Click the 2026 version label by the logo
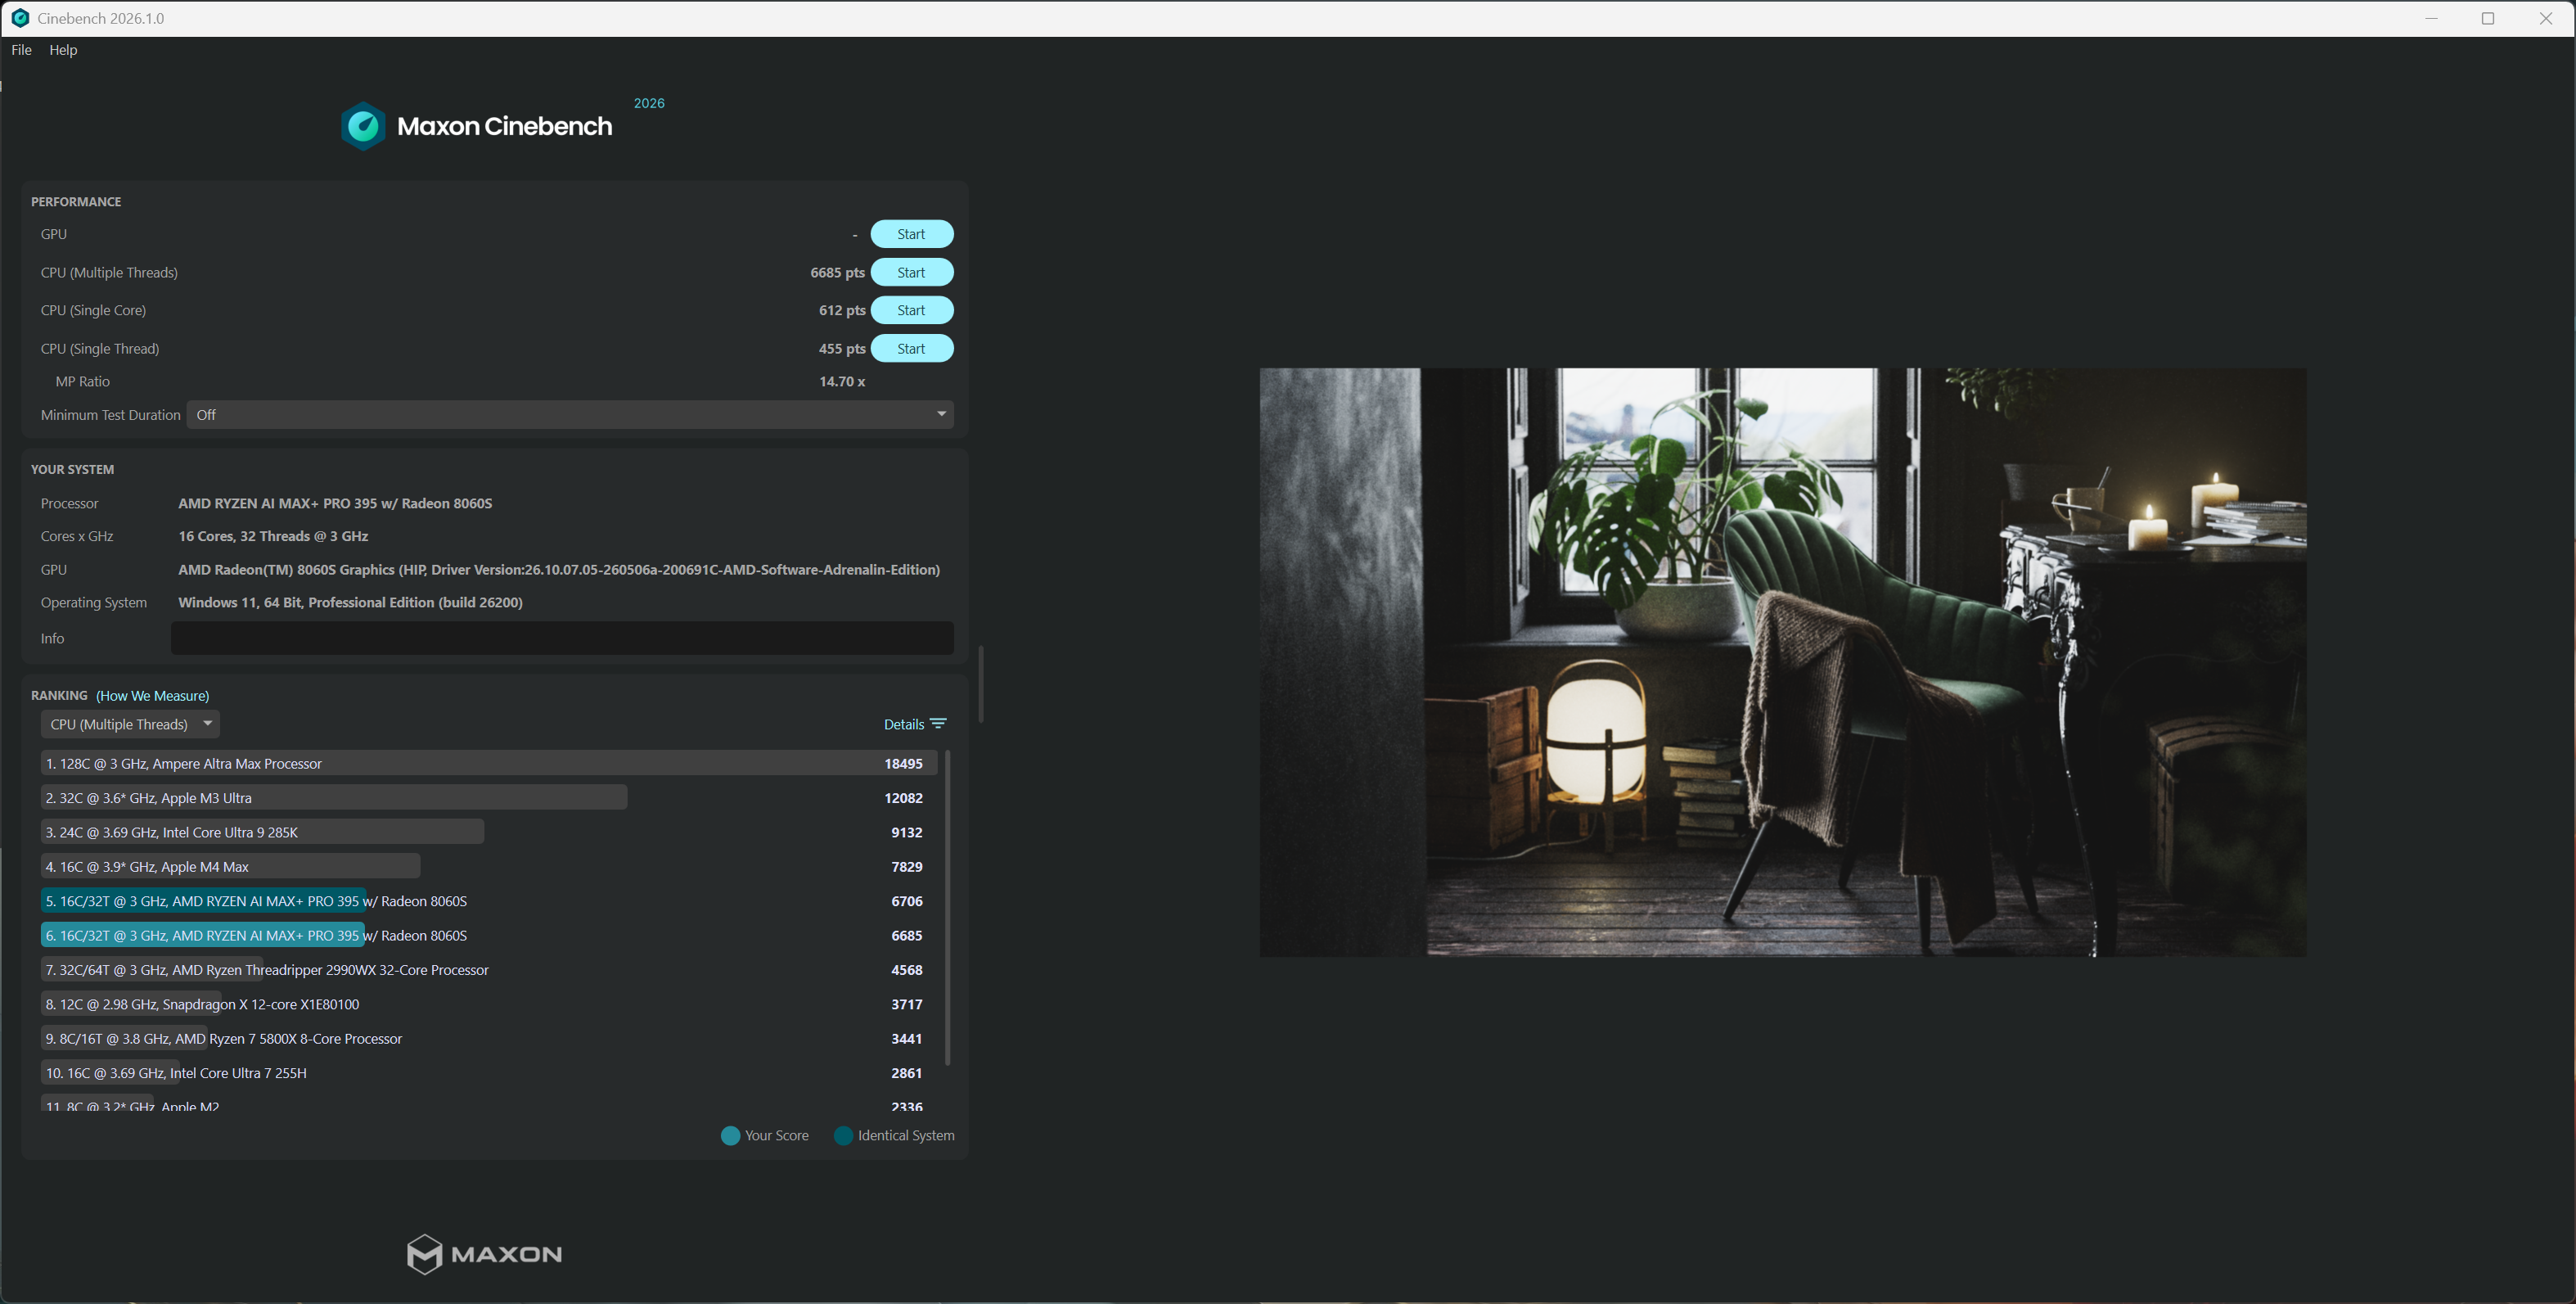The image size is (2576, 1304). point(649,103)
